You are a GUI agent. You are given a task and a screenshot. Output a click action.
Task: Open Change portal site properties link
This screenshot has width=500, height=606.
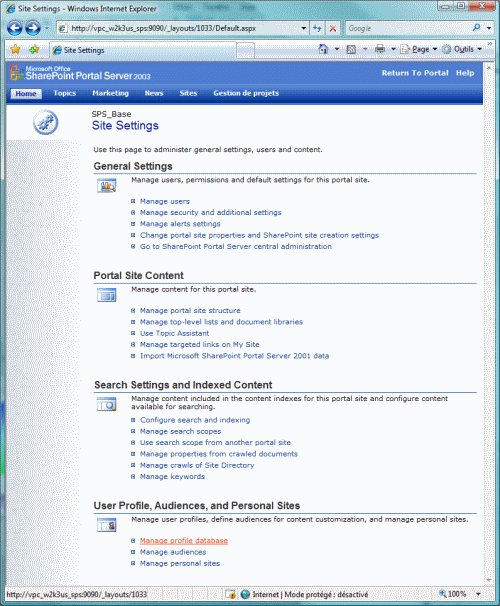pos(259,235)
